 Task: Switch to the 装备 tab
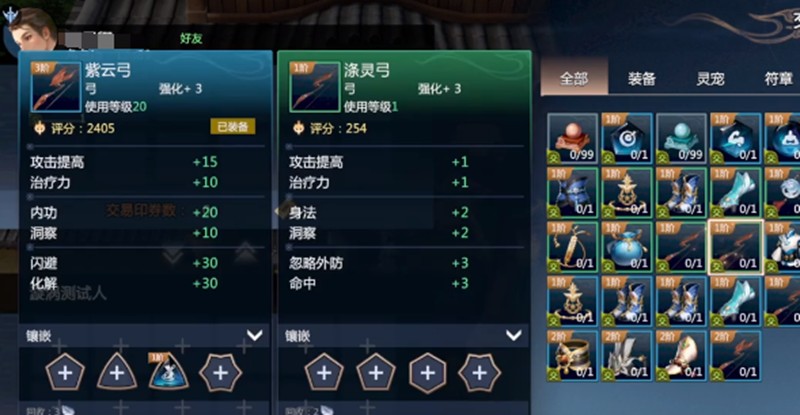coord(641,79)
